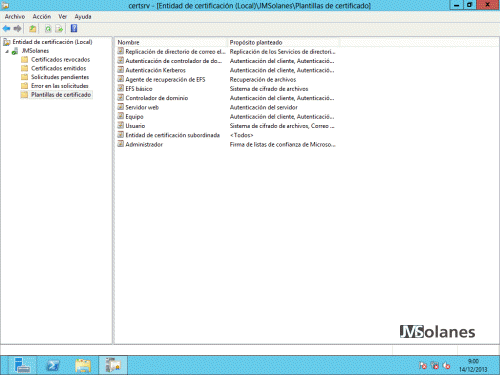Open Solicitudes pendientes folder

pyautogui.click(x=60, y=77)
